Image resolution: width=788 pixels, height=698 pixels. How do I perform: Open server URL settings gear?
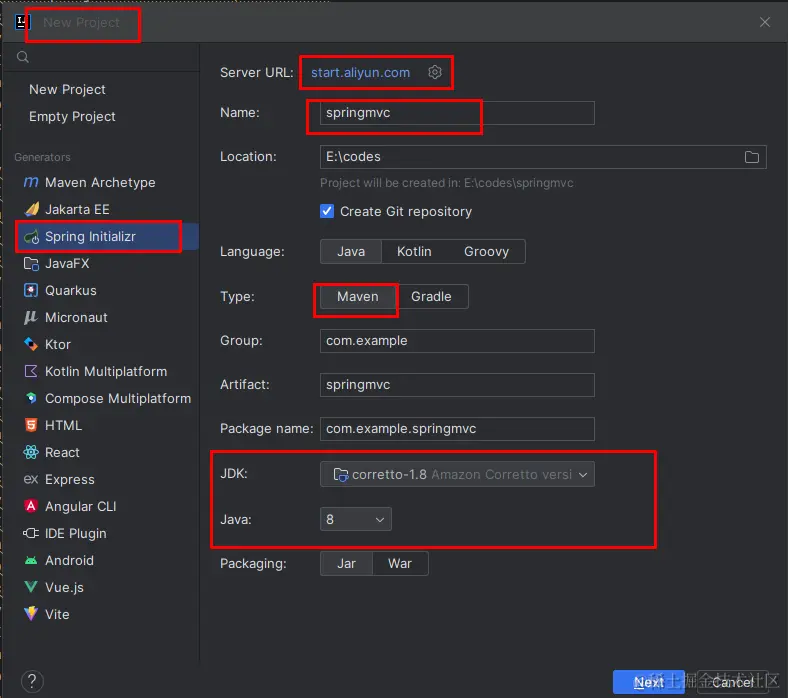435,72
